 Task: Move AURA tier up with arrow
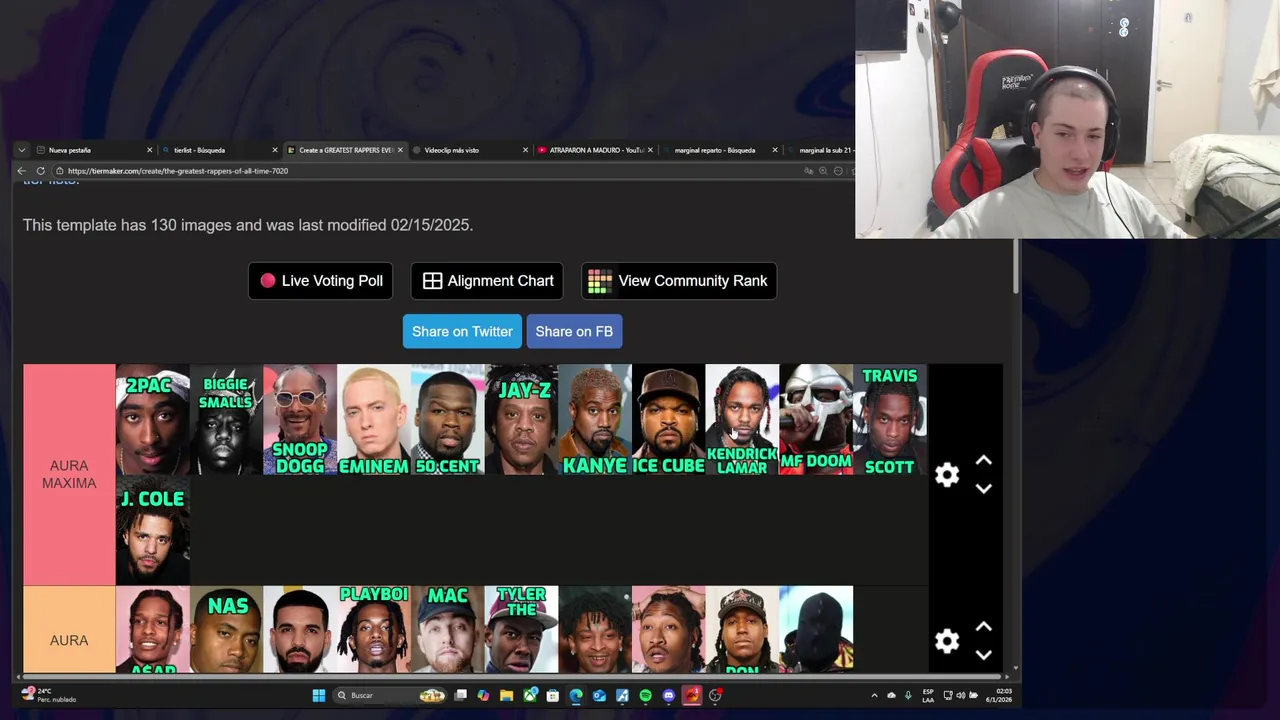coord(983,627)
